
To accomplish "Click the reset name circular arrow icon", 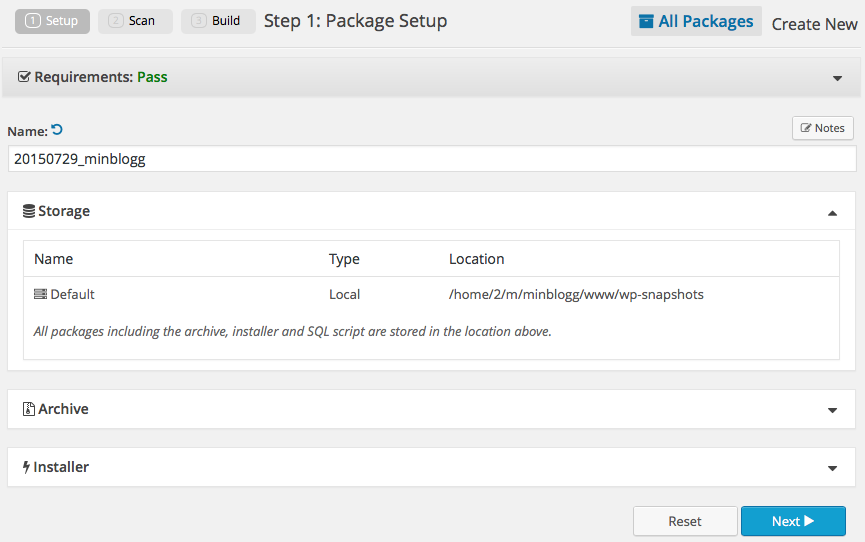I will (57, 130).
